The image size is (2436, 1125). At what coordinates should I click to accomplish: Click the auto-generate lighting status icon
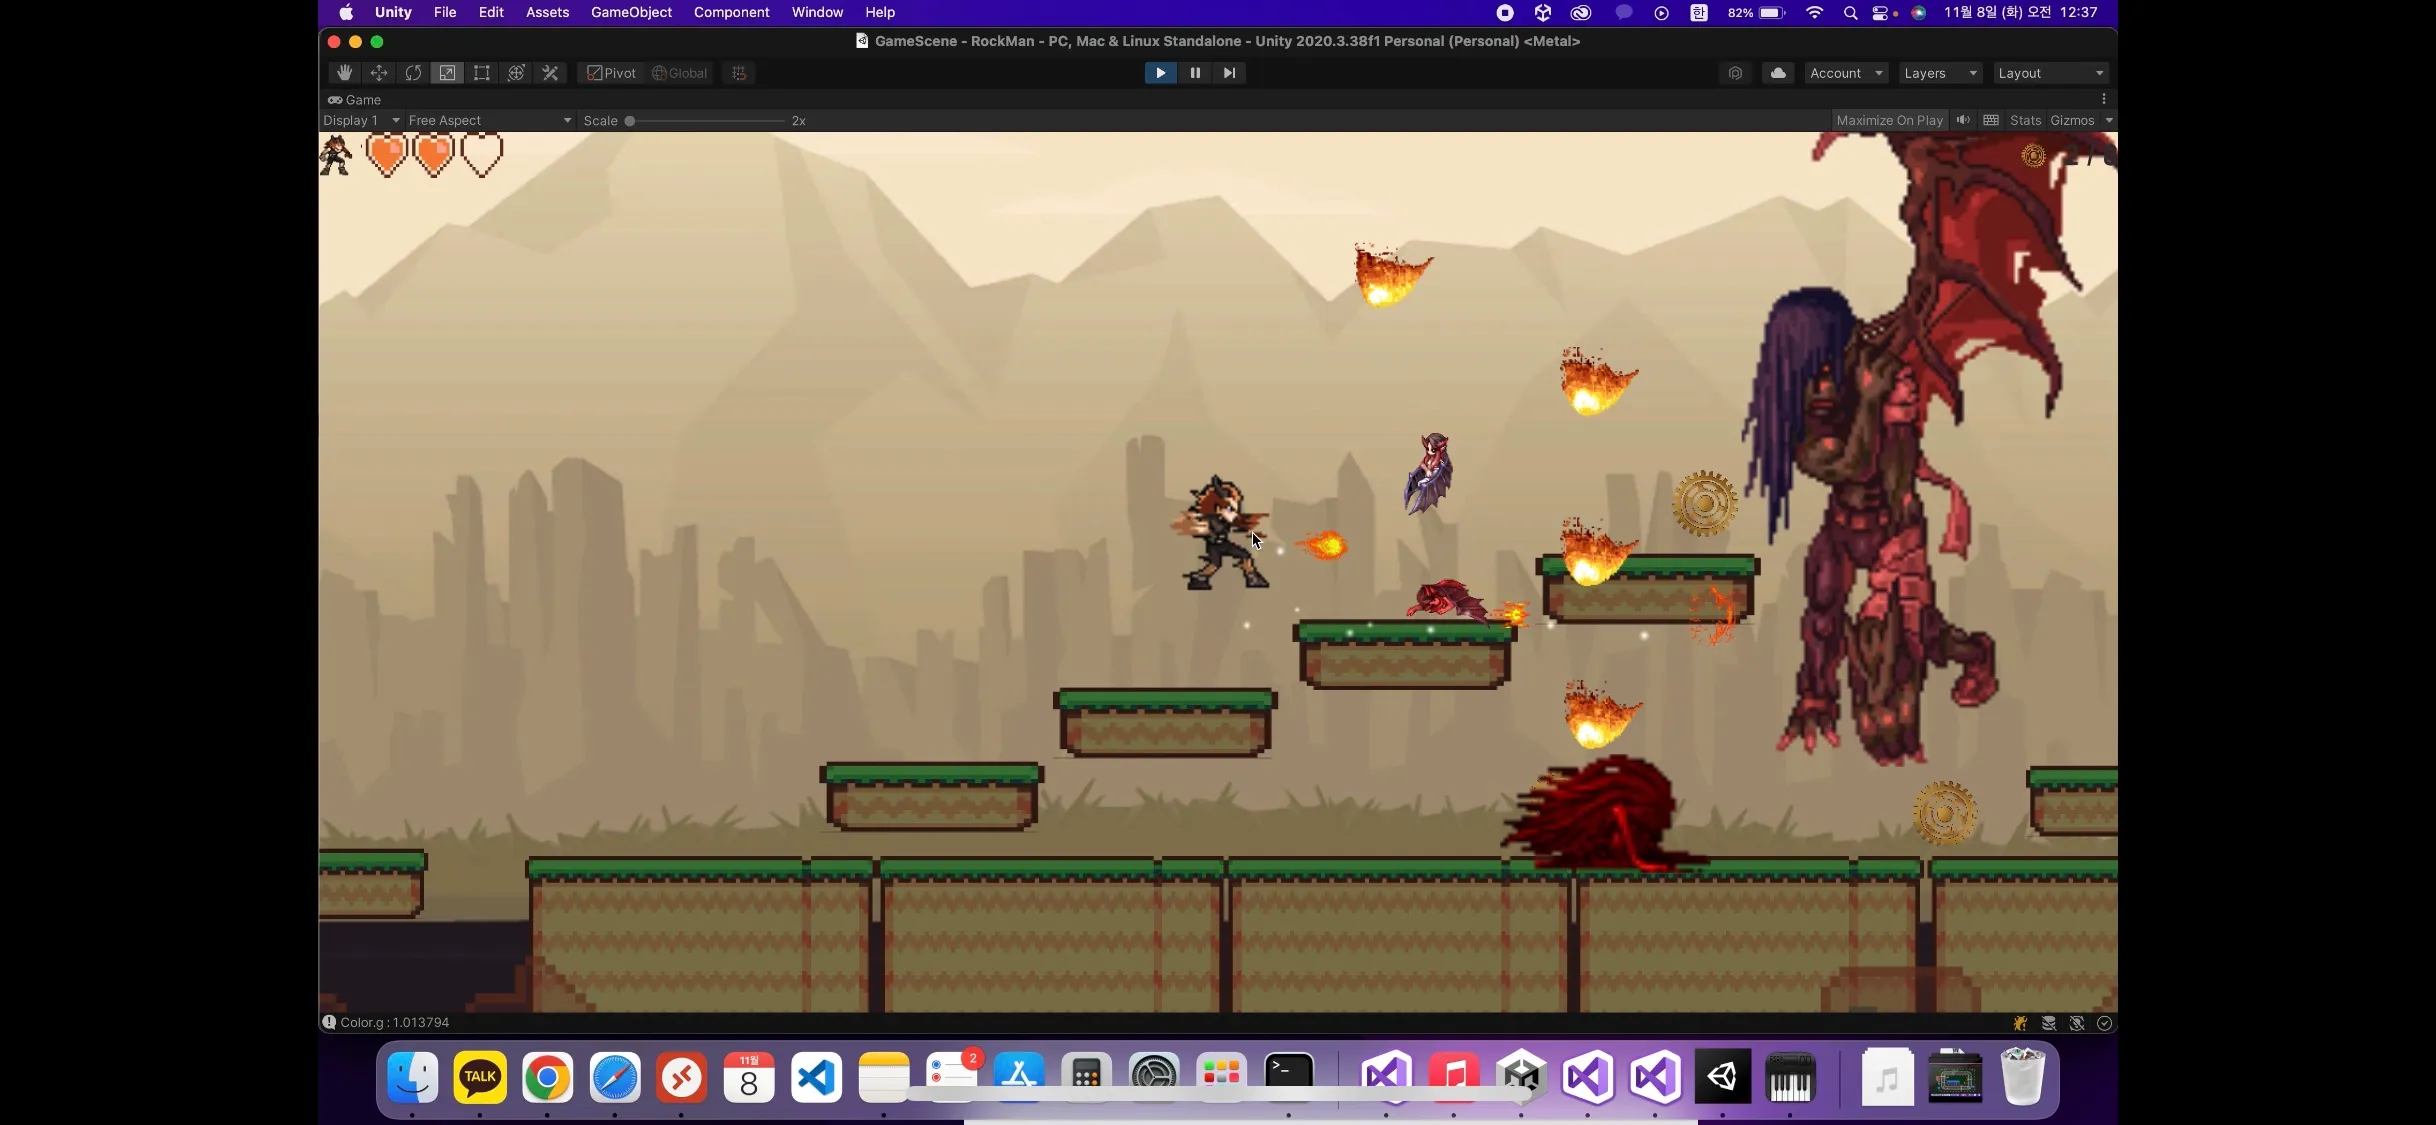[x=2077, y=1023]
